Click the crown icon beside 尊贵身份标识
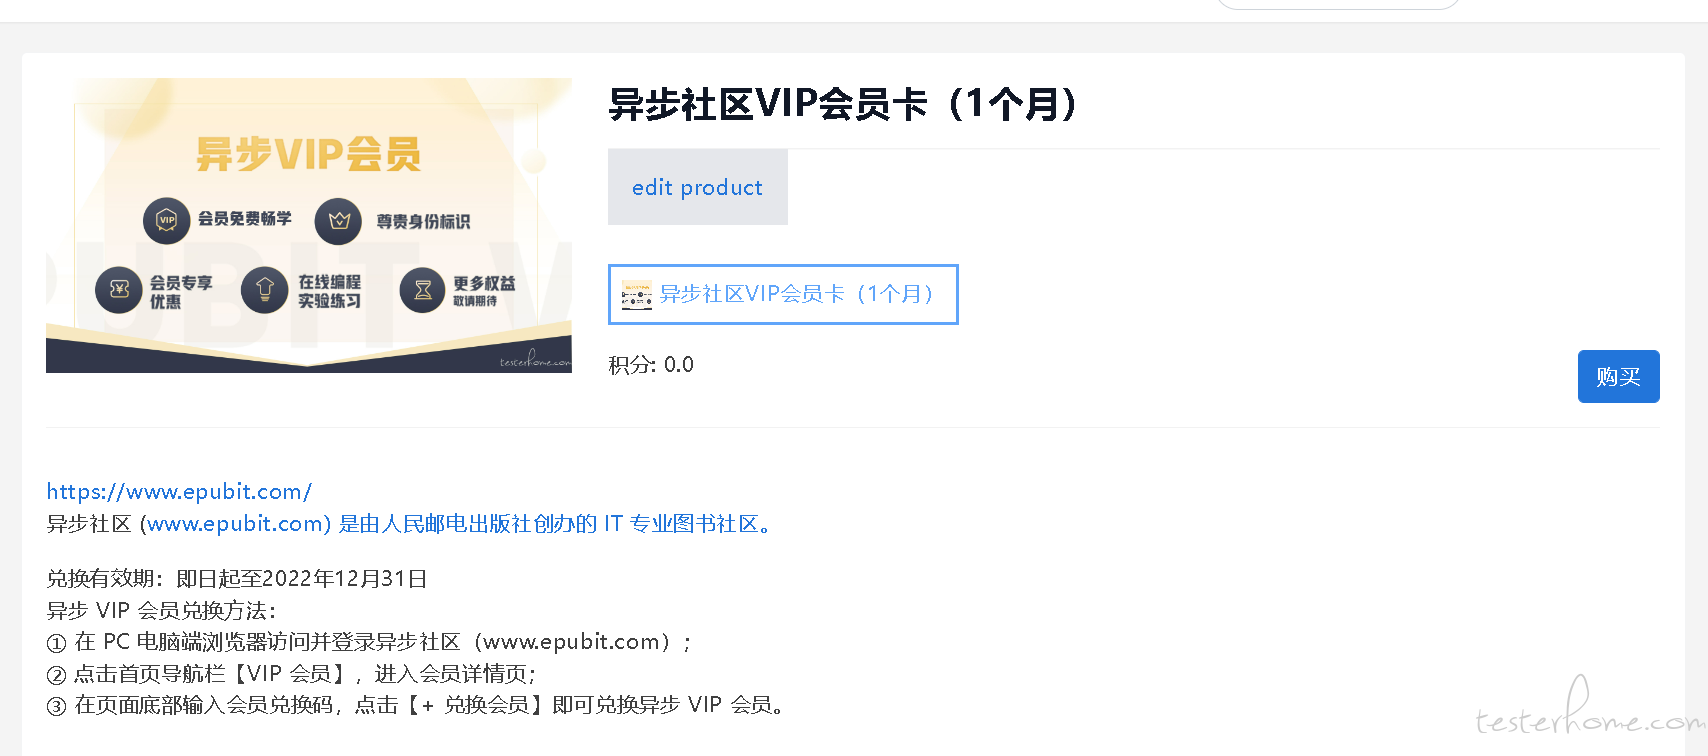Screen dimensions: 1708x756 (338, 221)
